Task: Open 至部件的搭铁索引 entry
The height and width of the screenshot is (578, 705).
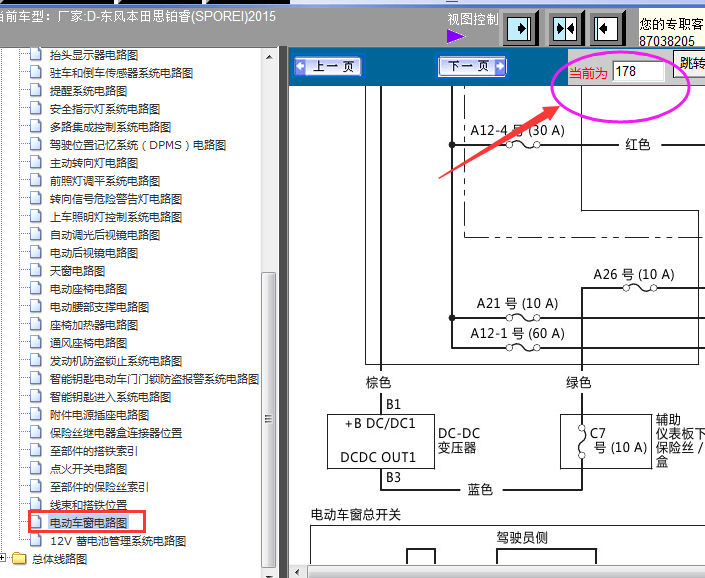Action: coord(94,451)
